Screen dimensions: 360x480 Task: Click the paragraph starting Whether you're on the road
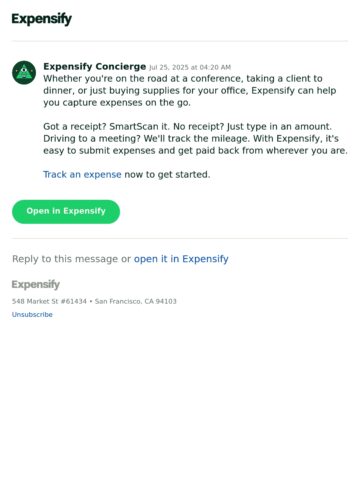(x=190, y=90)
